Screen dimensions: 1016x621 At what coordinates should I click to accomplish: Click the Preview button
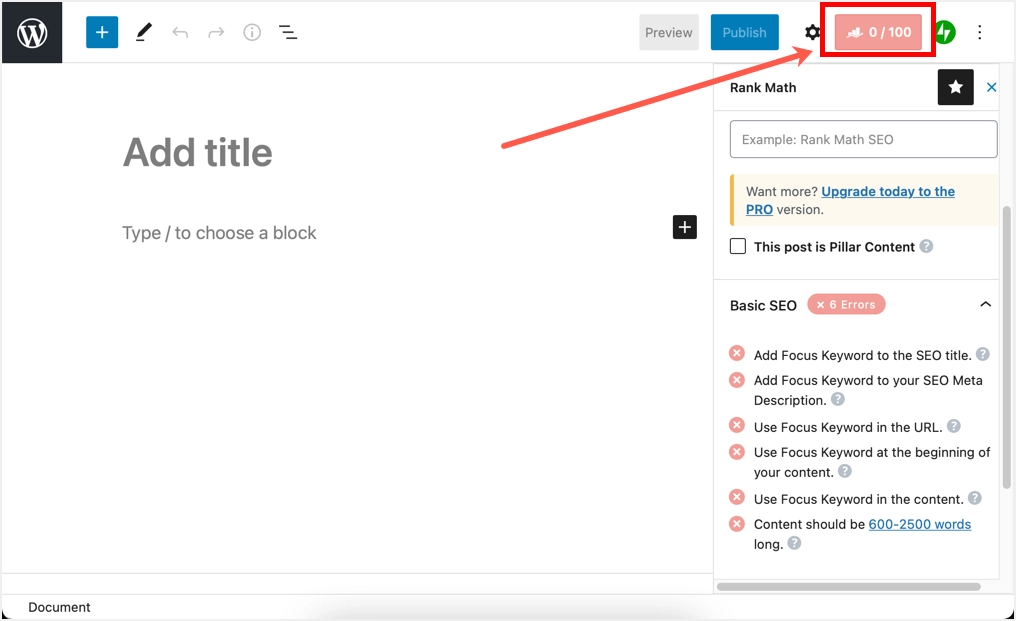tap(669, 32)
